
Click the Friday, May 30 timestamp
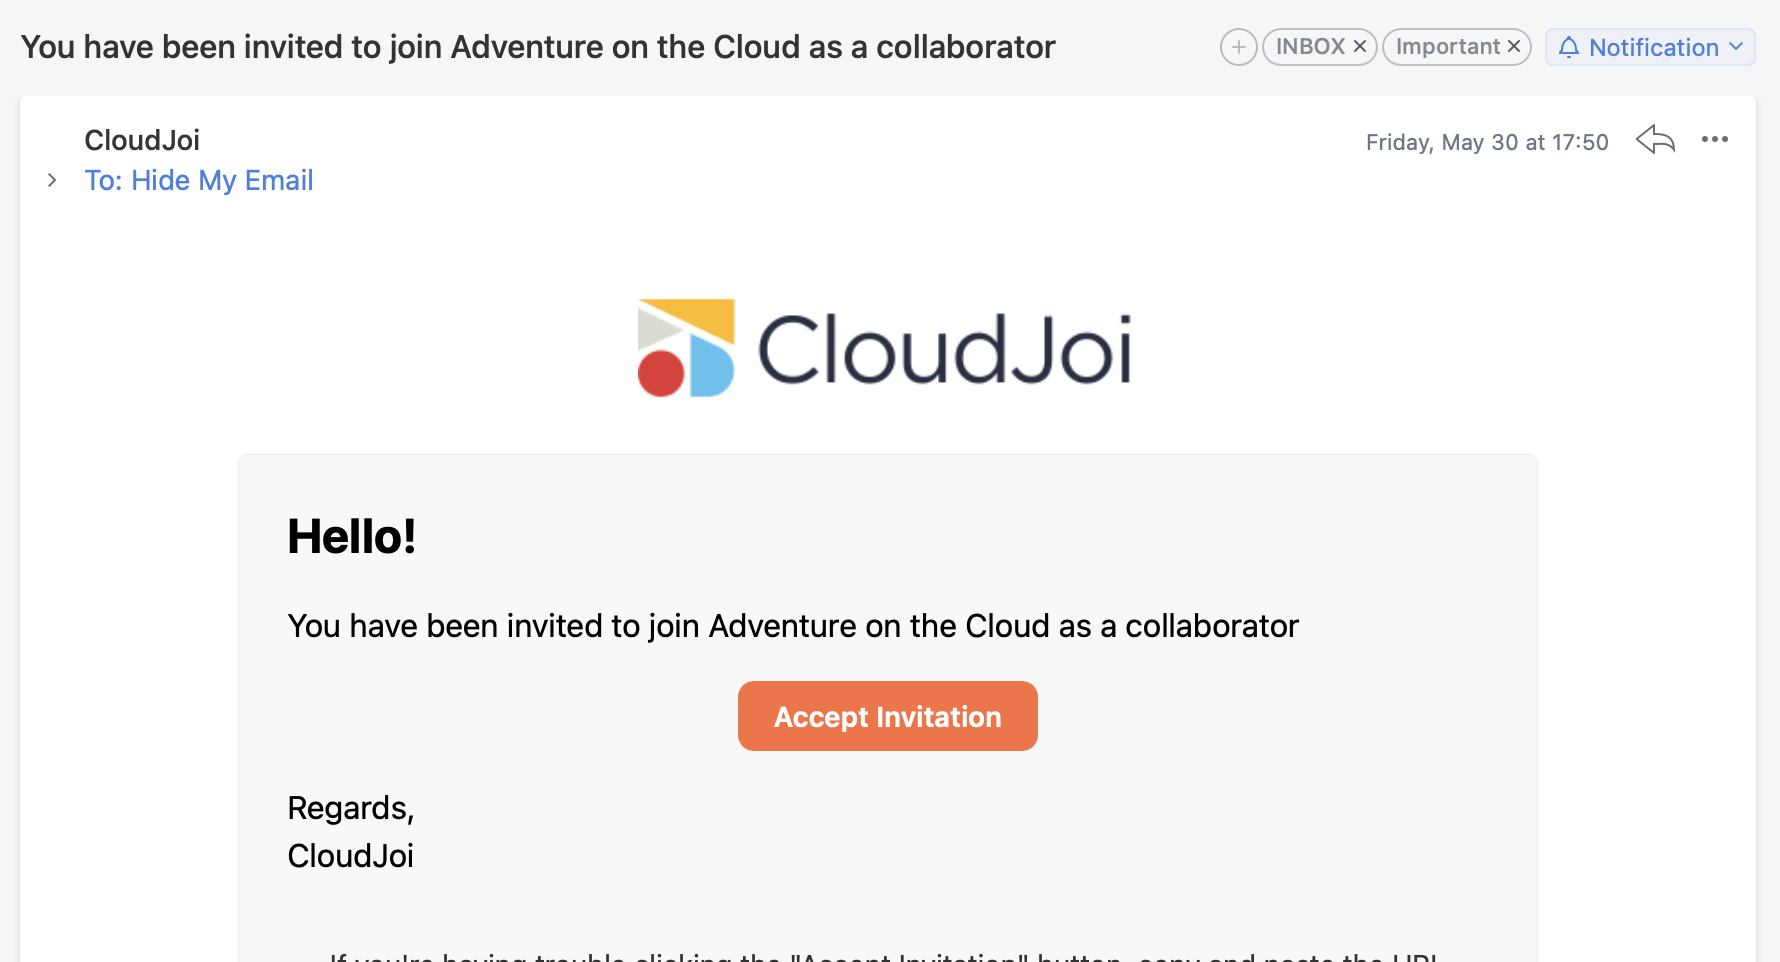tap(1487, 142)
